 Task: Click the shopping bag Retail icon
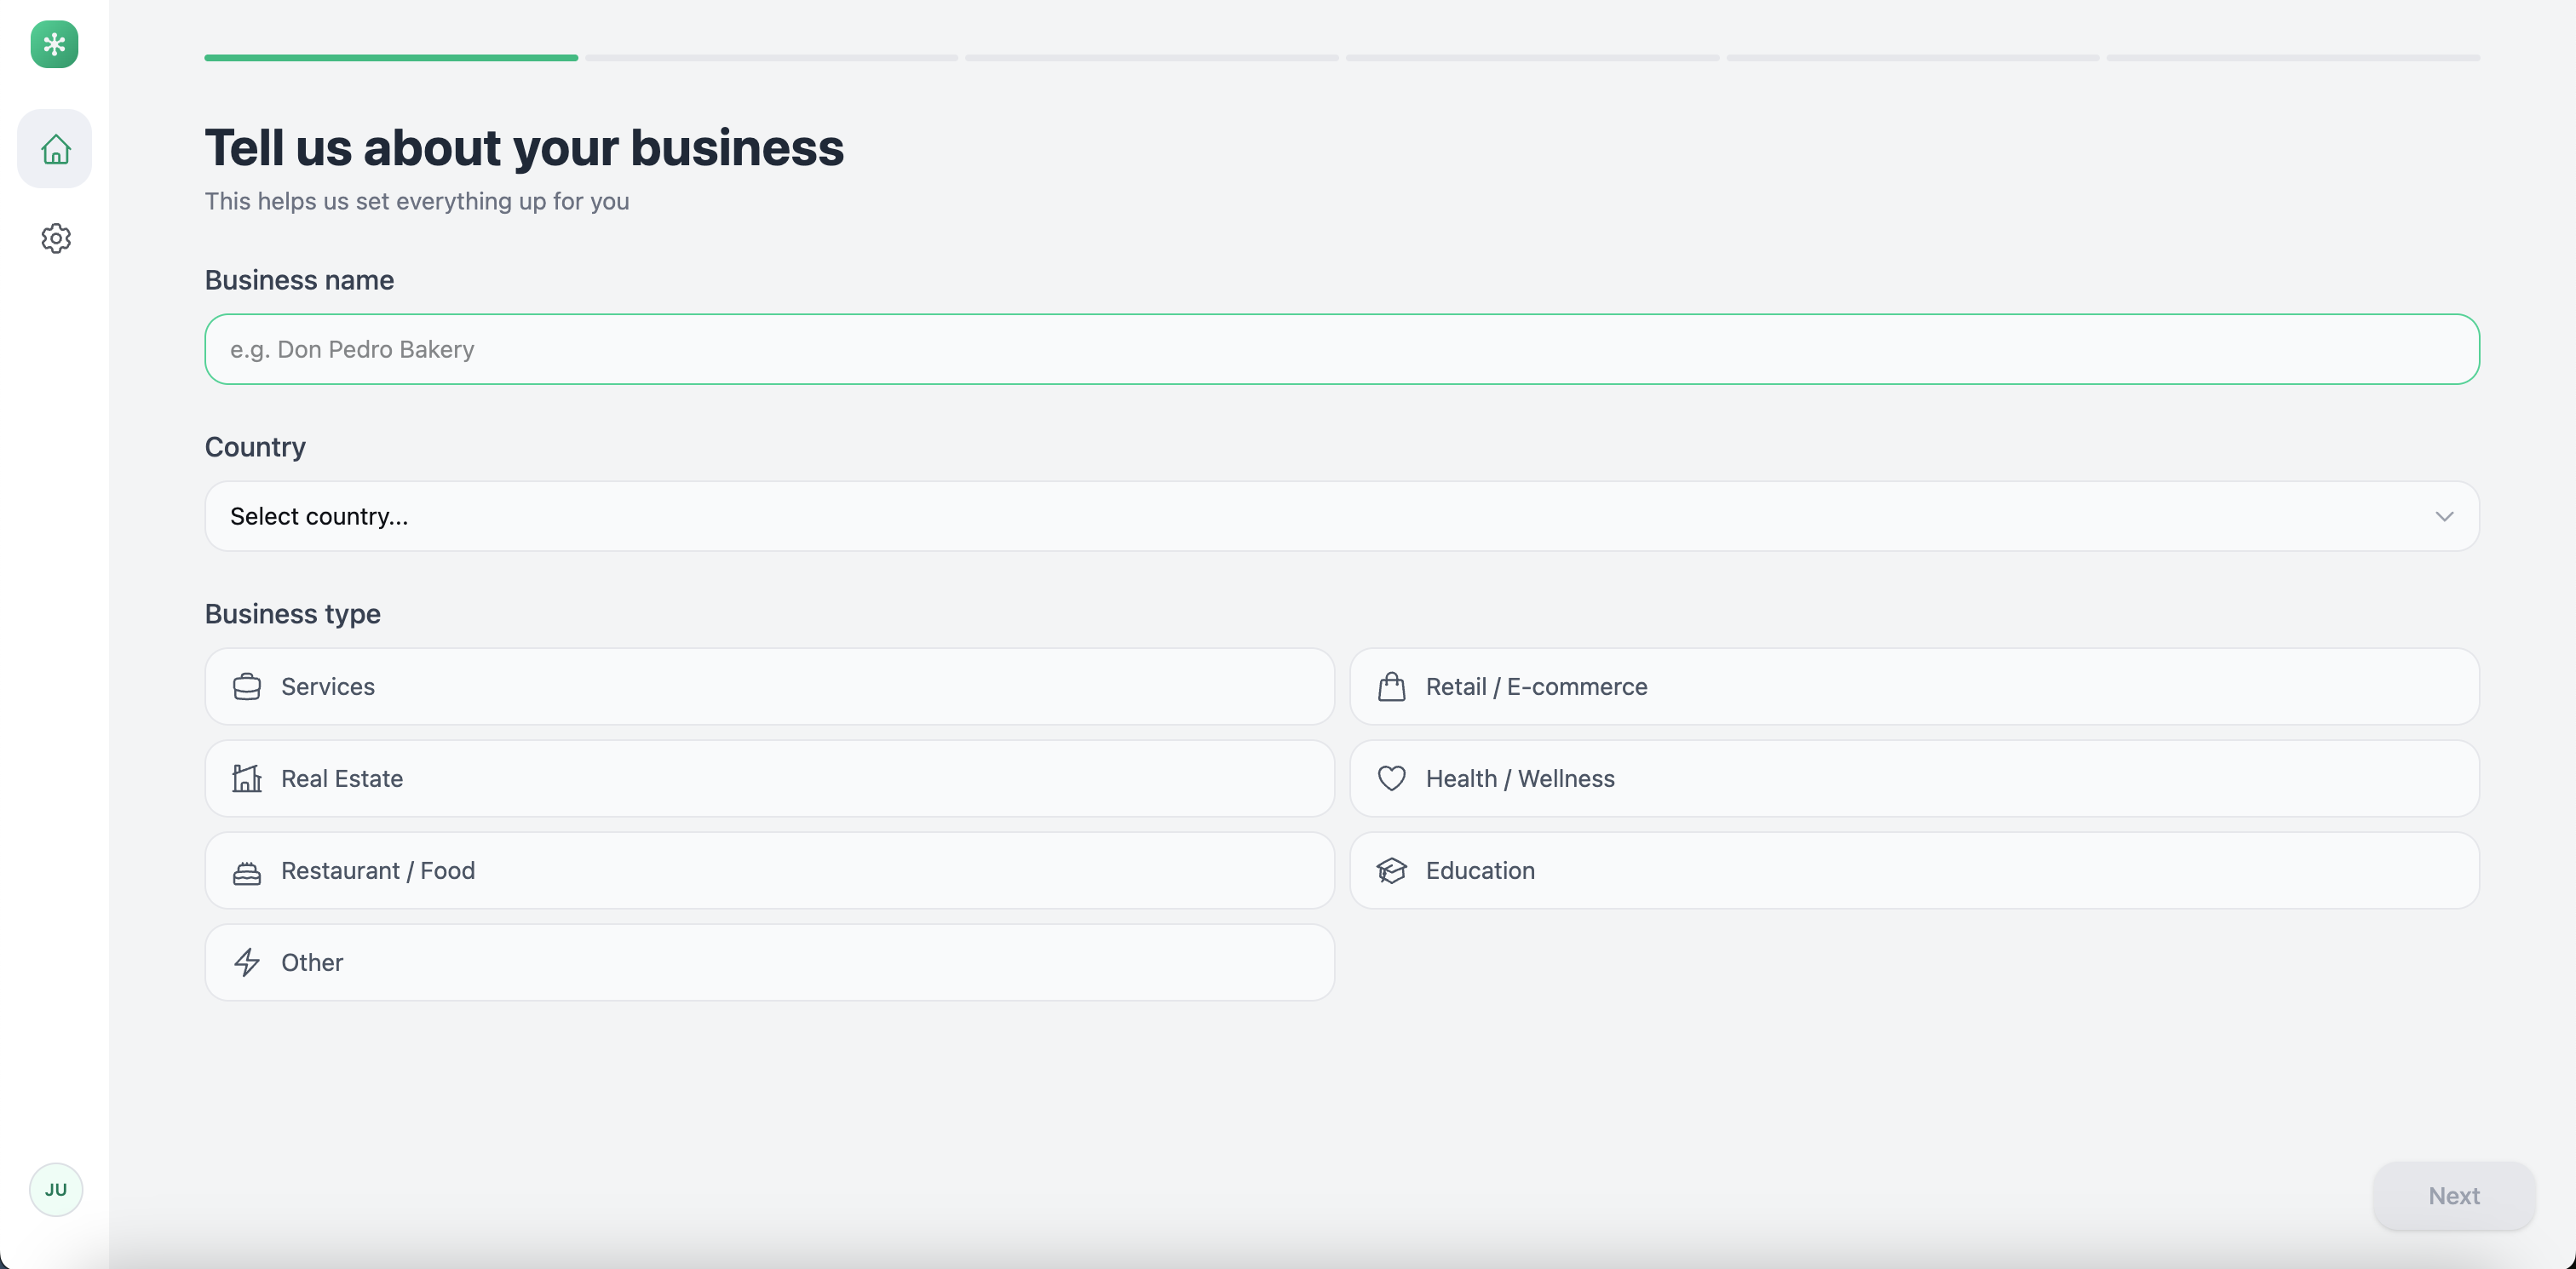click(1391, 687)
